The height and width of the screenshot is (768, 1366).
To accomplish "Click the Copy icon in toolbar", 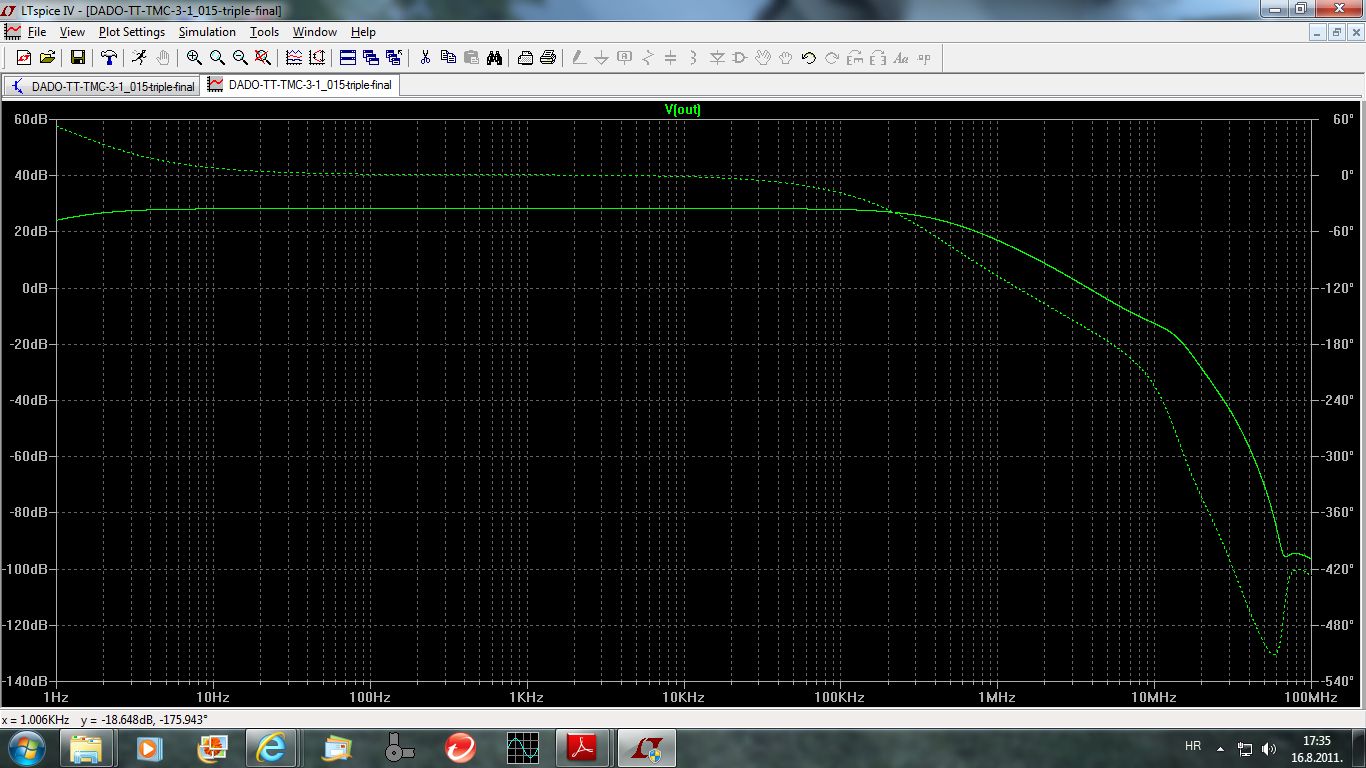I will pyautogui.click(x=448, y=58).
